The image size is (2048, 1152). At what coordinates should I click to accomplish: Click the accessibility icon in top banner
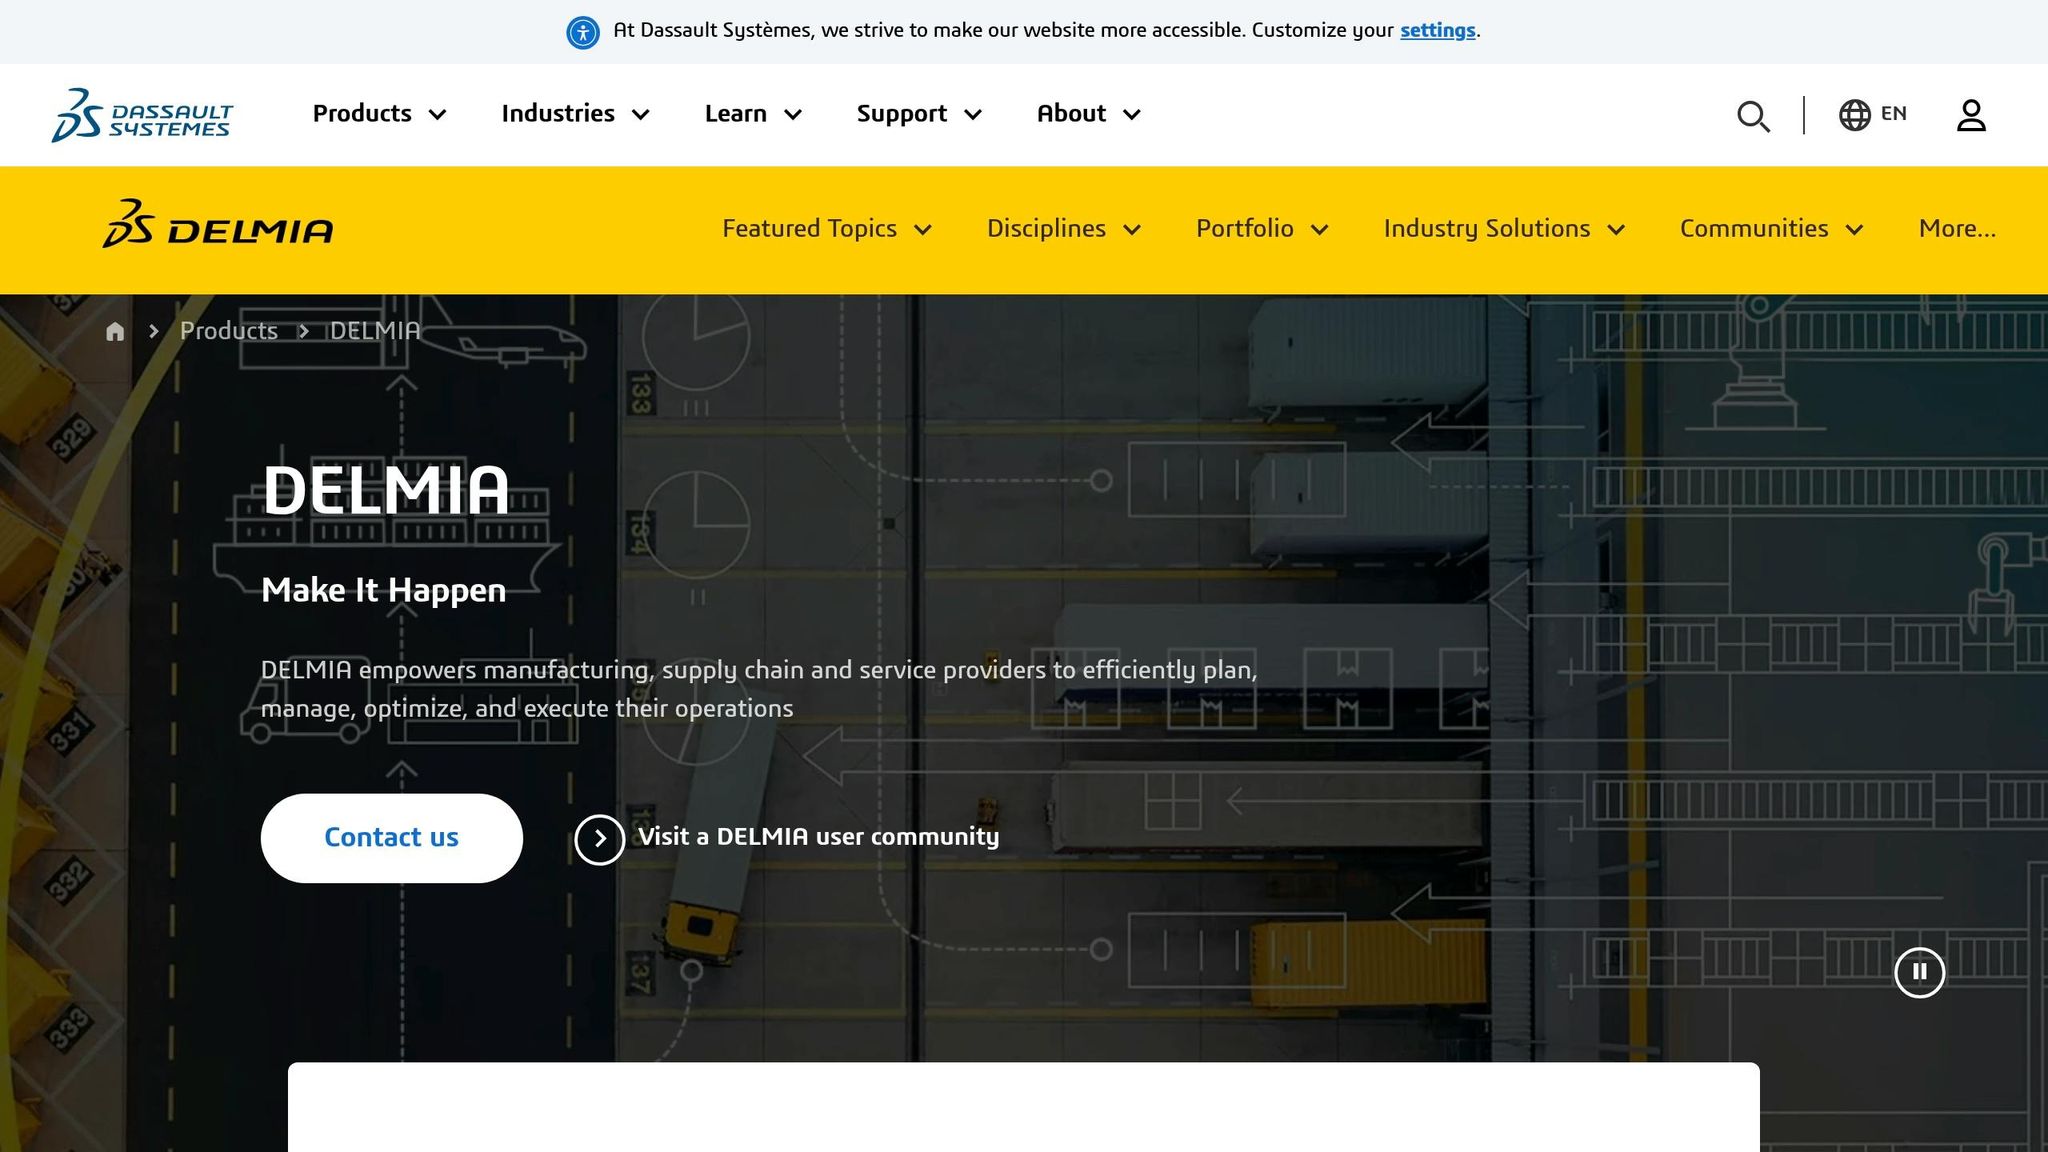[x=583, y=32]
